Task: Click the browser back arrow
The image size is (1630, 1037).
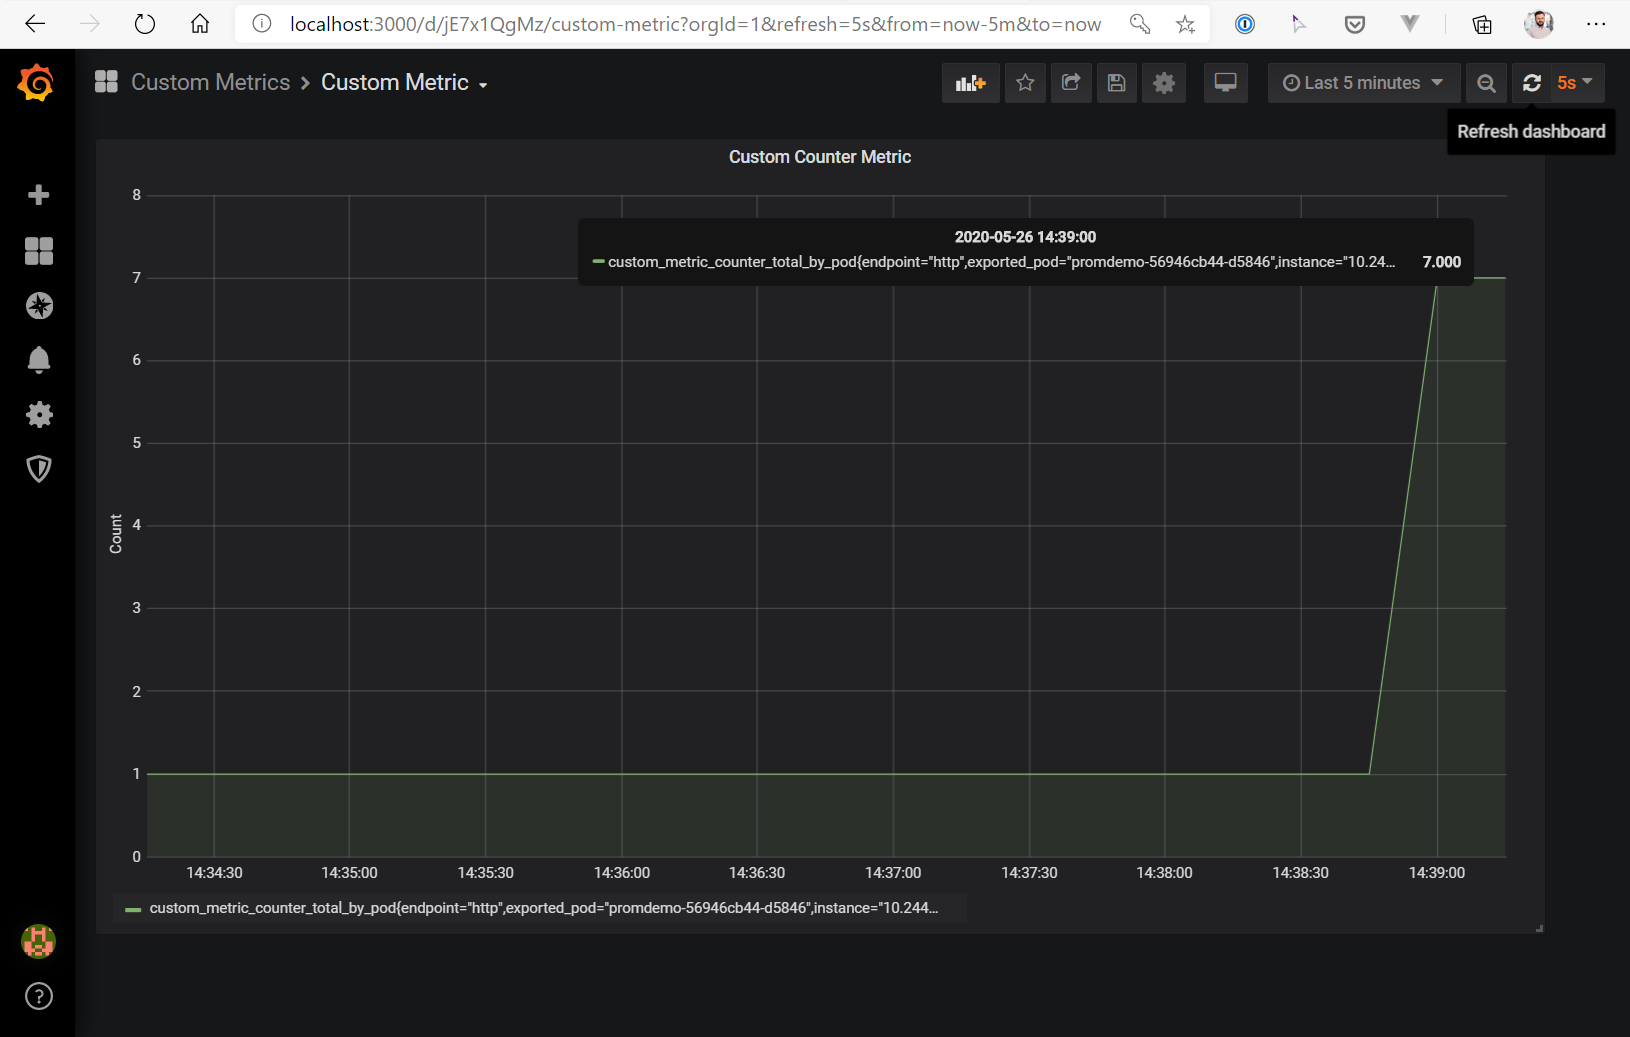Action: click(35, 24)
